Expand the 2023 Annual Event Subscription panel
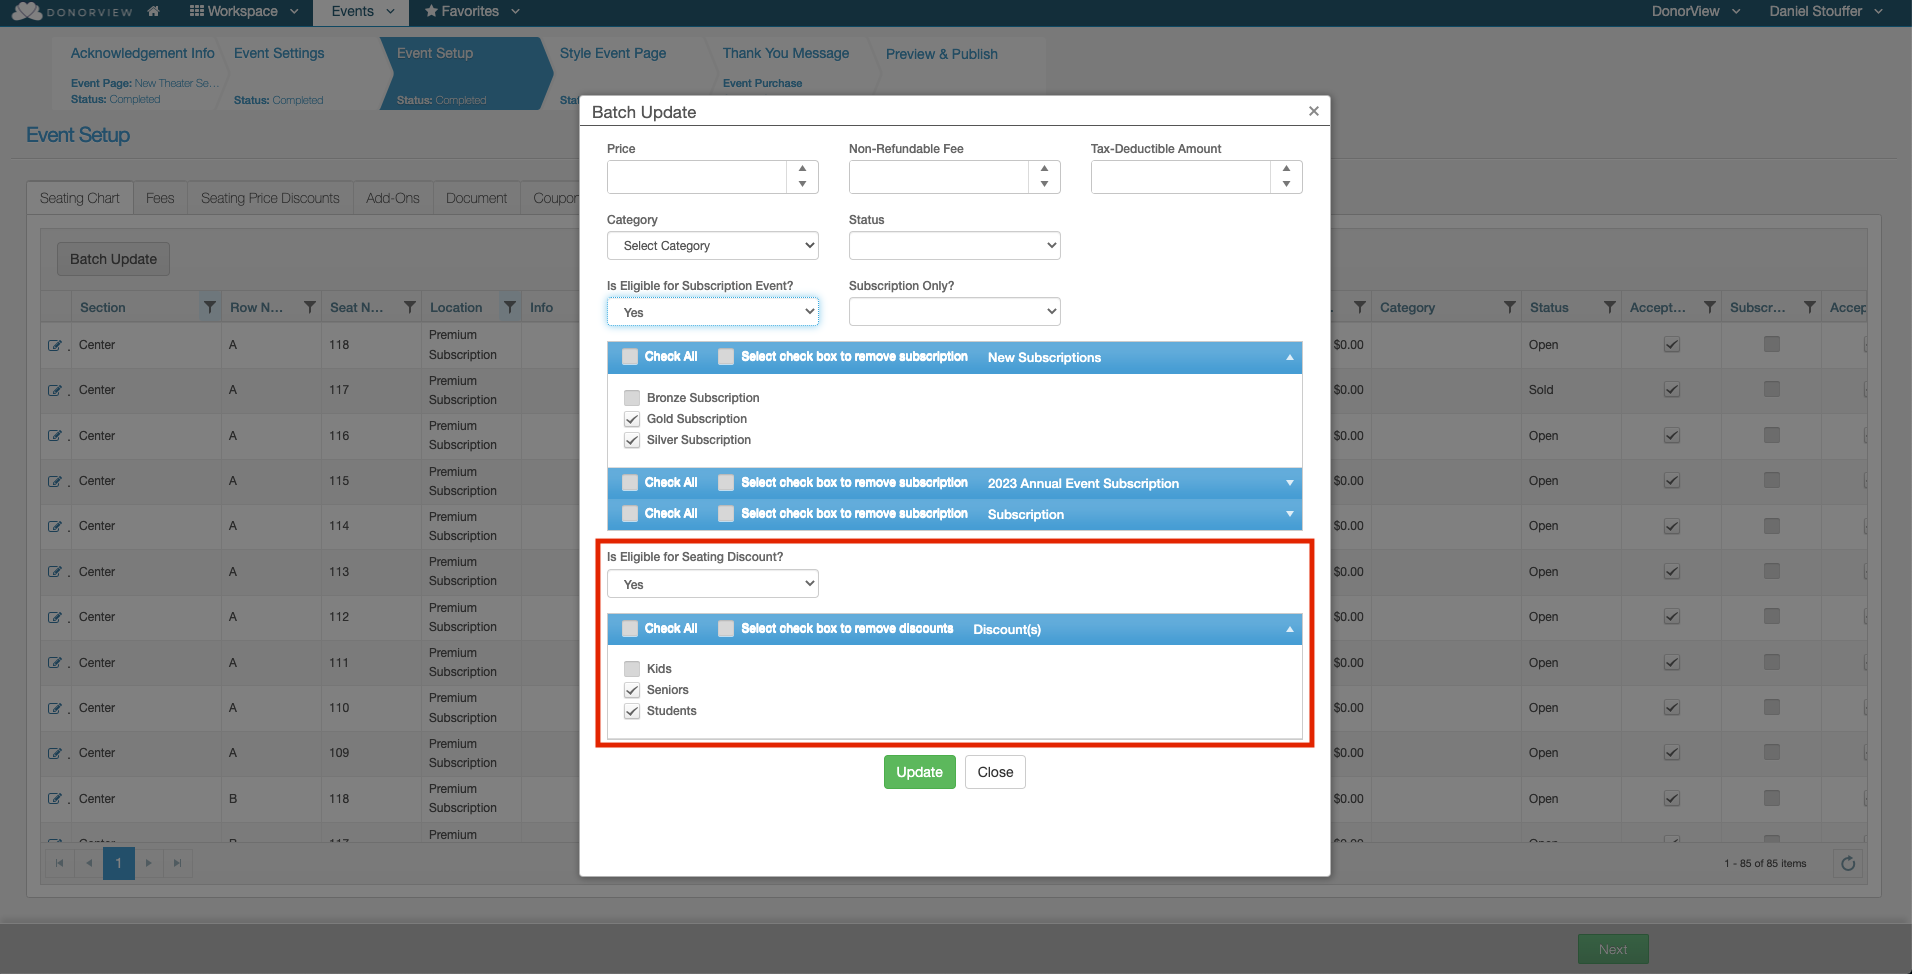Screen dimensions: 1912x974 pos(1289,483)
